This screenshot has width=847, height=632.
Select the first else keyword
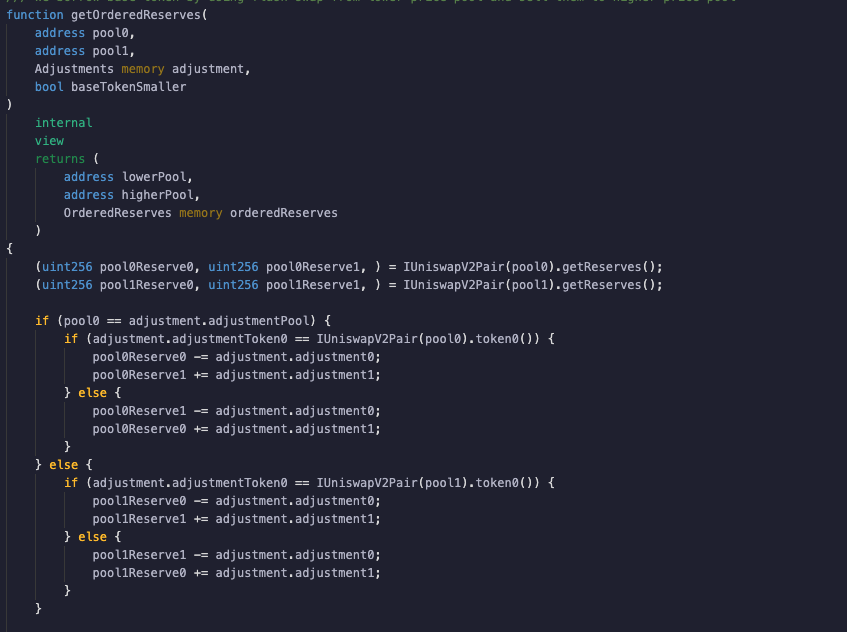coord(90,392)
